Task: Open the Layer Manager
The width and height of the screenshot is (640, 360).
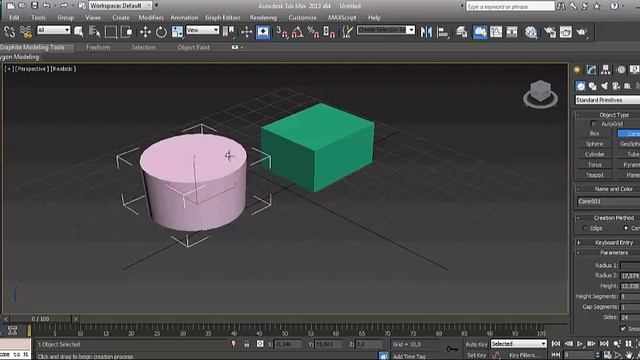Action: 462,32
